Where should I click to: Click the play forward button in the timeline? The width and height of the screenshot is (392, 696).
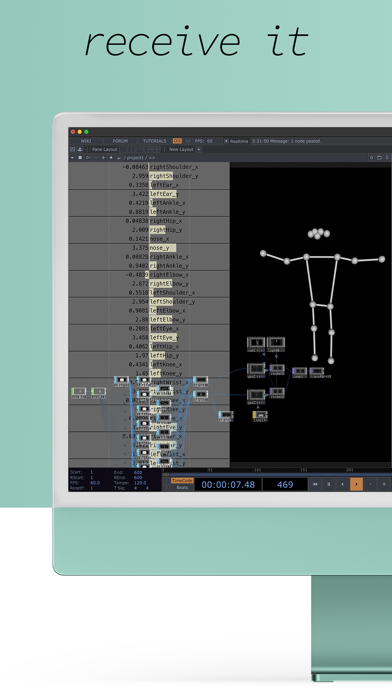pyautogui.click(x=356, y=484)
